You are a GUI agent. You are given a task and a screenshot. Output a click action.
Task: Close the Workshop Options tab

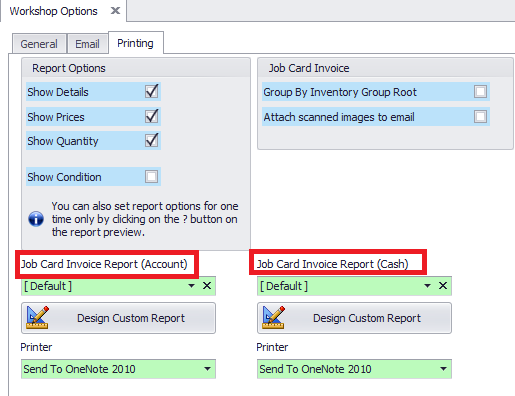click(115, 11)
